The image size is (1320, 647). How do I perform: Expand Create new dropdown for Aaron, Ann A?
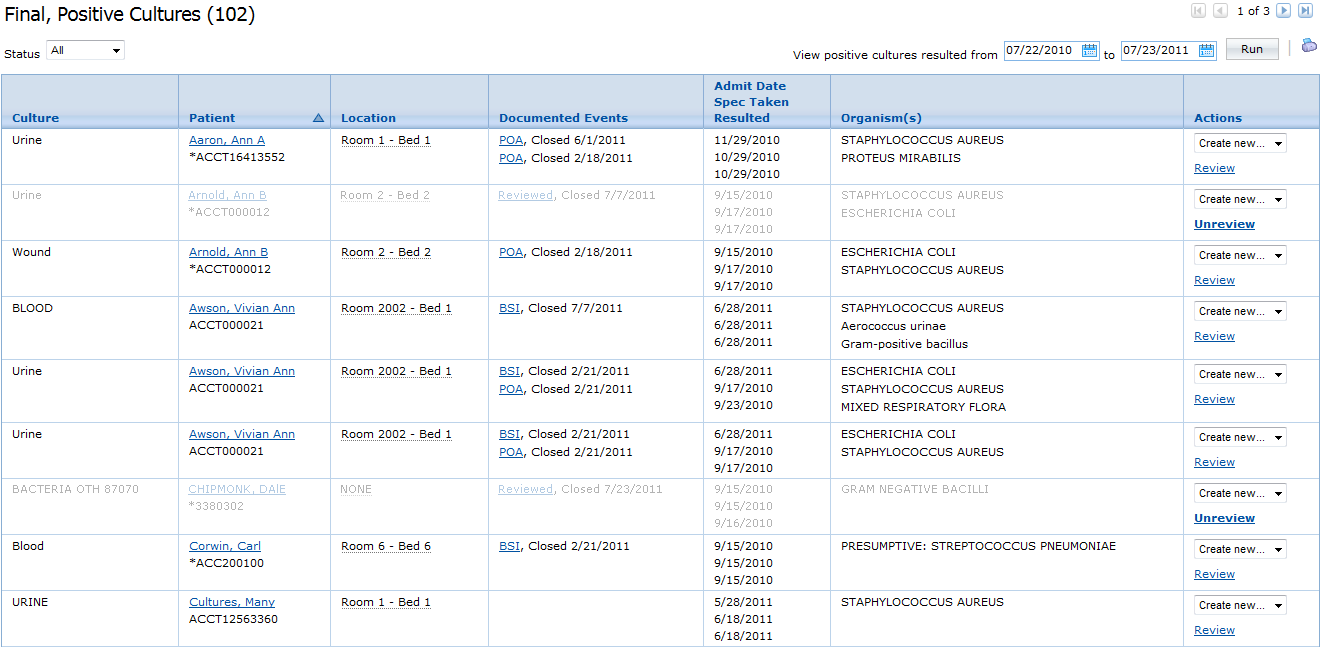(x=1240, y=143)
